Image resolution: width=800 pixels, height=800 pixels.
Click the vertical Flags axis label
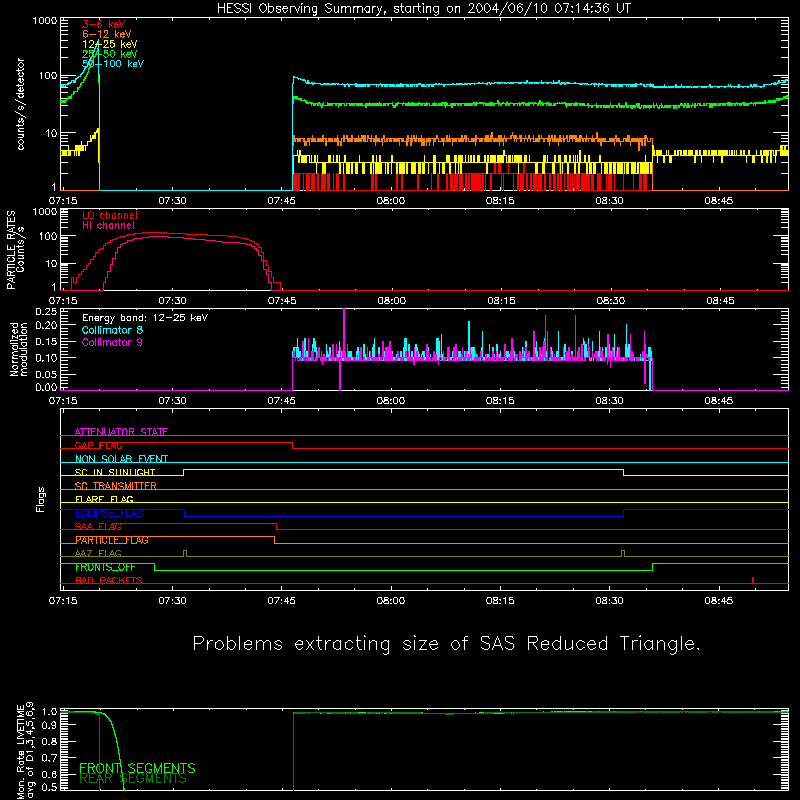40,499
